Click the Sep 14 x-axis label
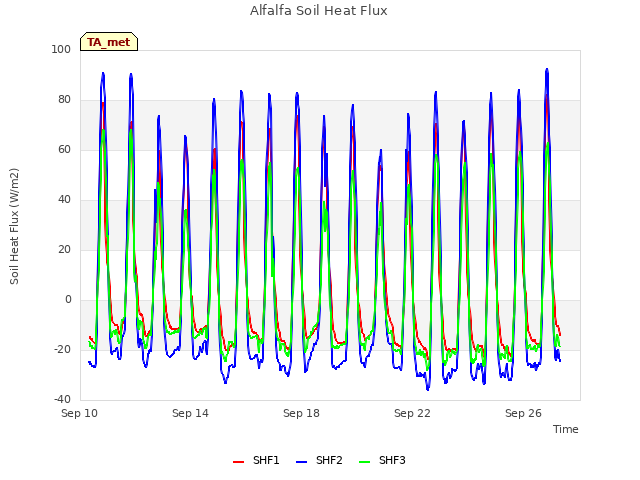The width and height of the screenshot is (640, 480). [190, 413]
